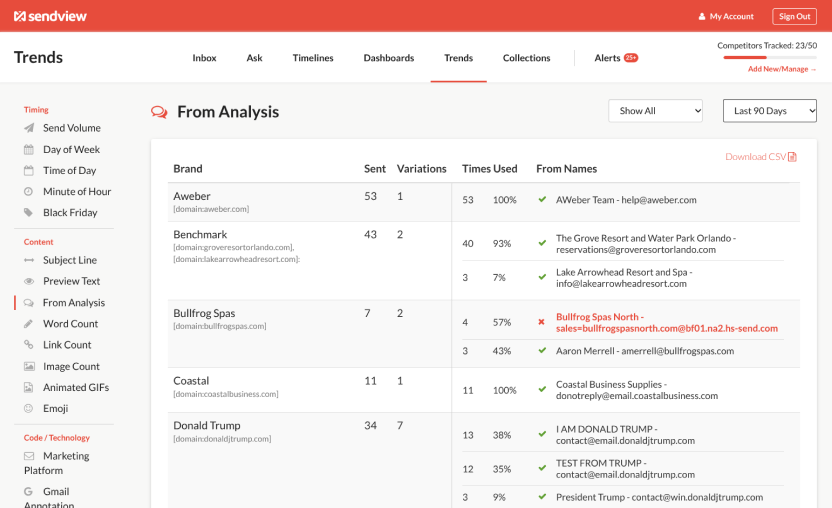832x508 pixels.
Task: Select the Trends tab
Action: click(458, 58)
